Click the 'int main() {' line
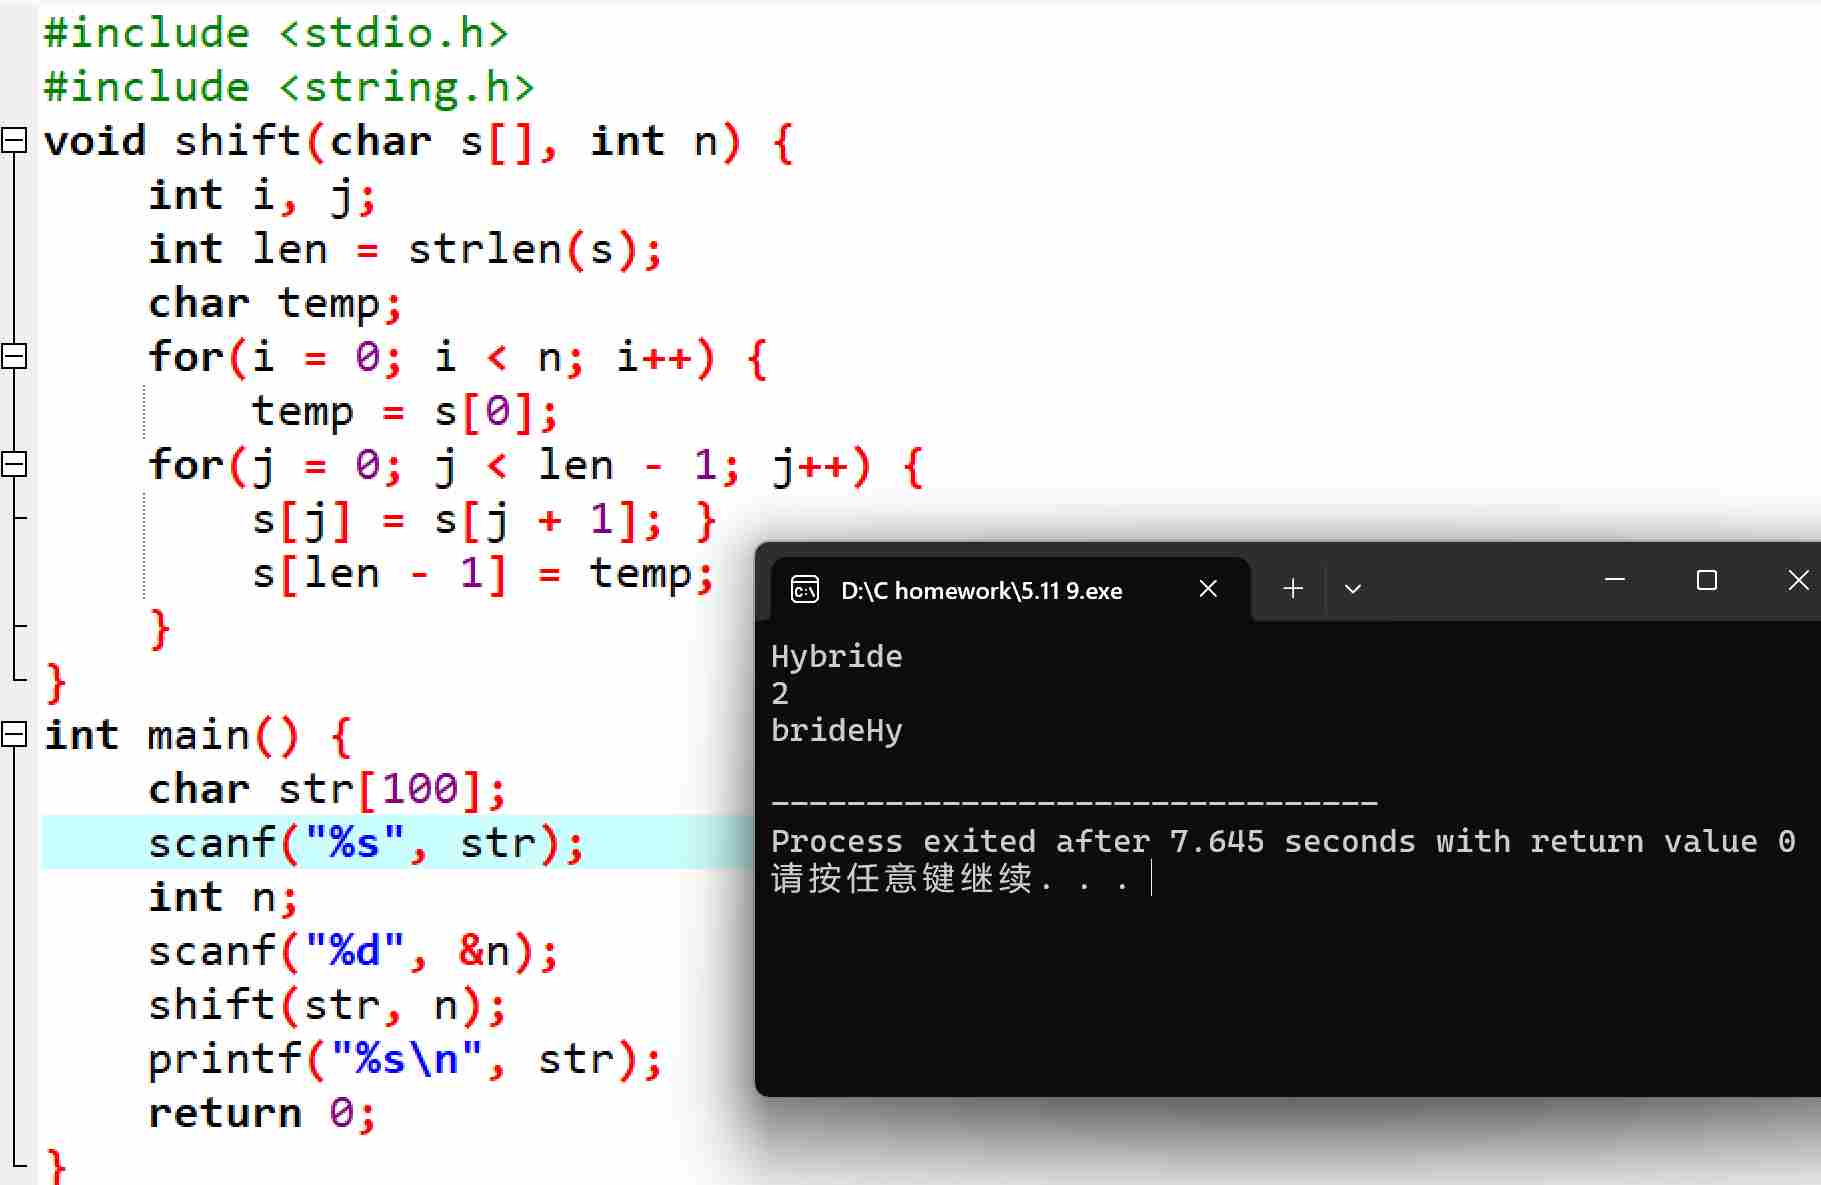 point(198,735)
